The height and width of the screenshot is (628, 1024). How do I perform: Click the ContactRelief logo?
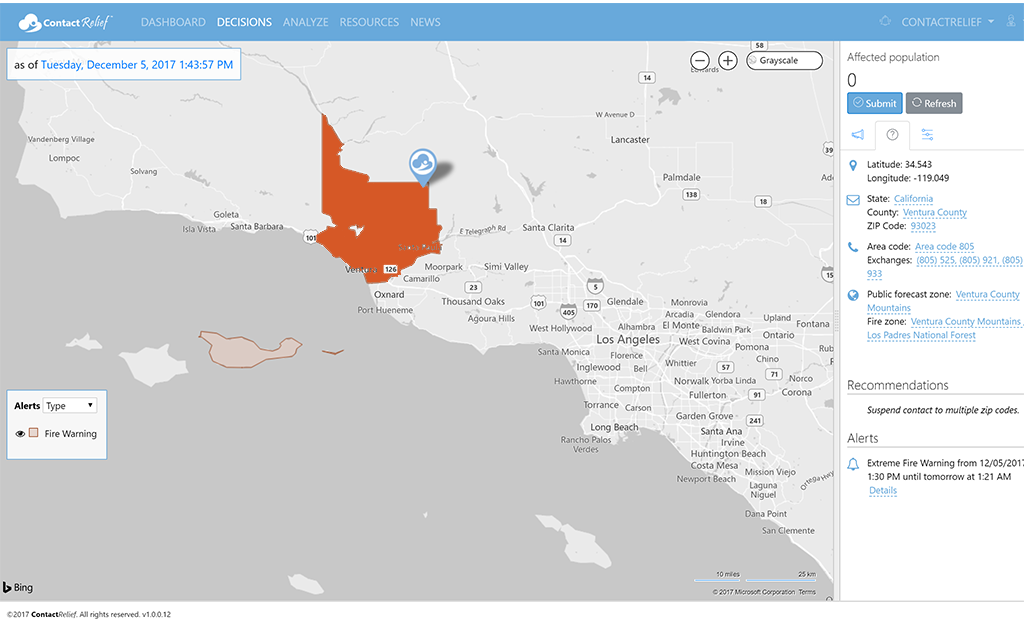click(65, 22)
